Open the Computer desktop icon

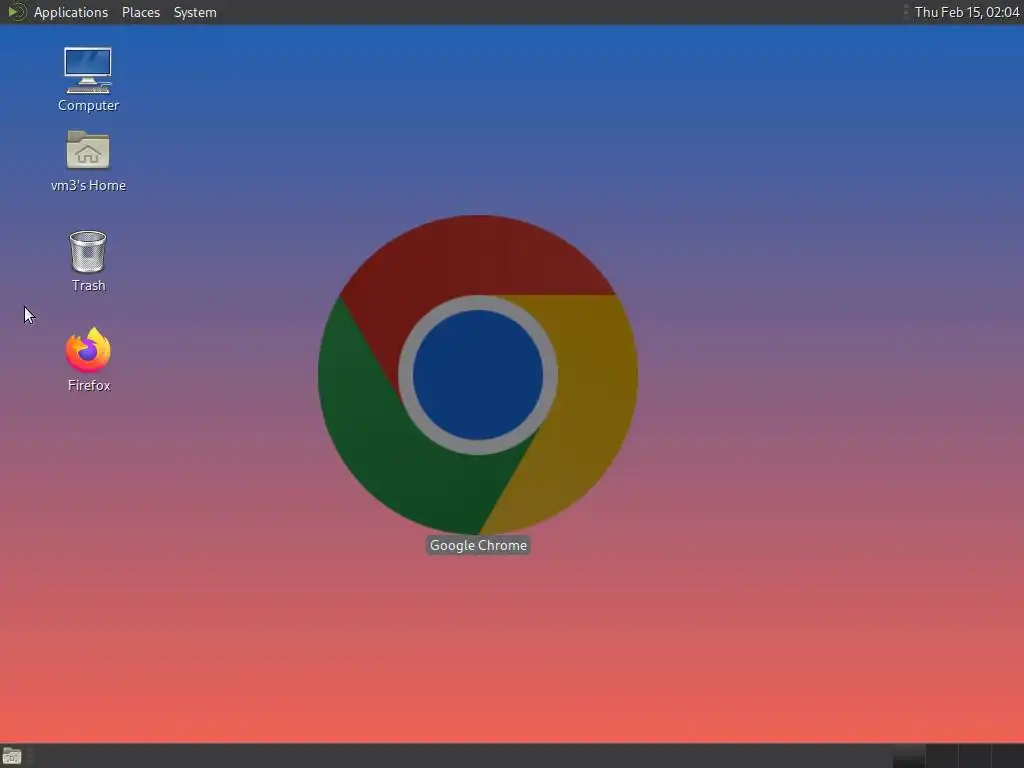(88, 70)
